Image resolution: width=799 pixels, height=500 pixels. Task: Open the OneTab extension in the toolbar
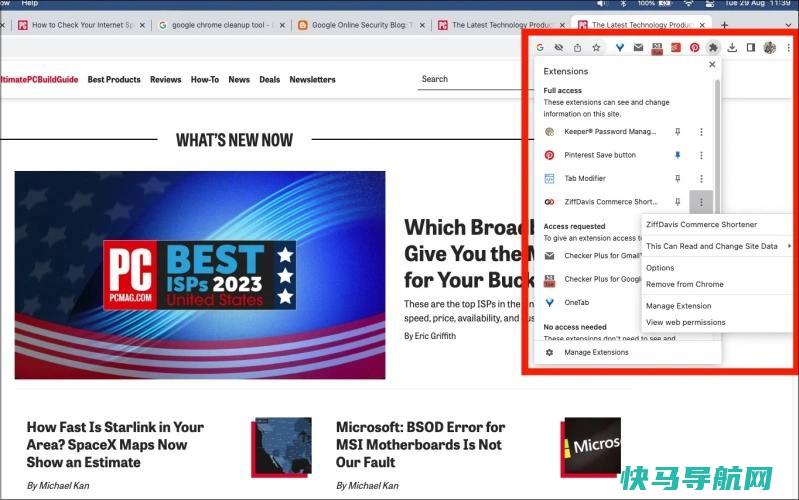click(620, 47)
